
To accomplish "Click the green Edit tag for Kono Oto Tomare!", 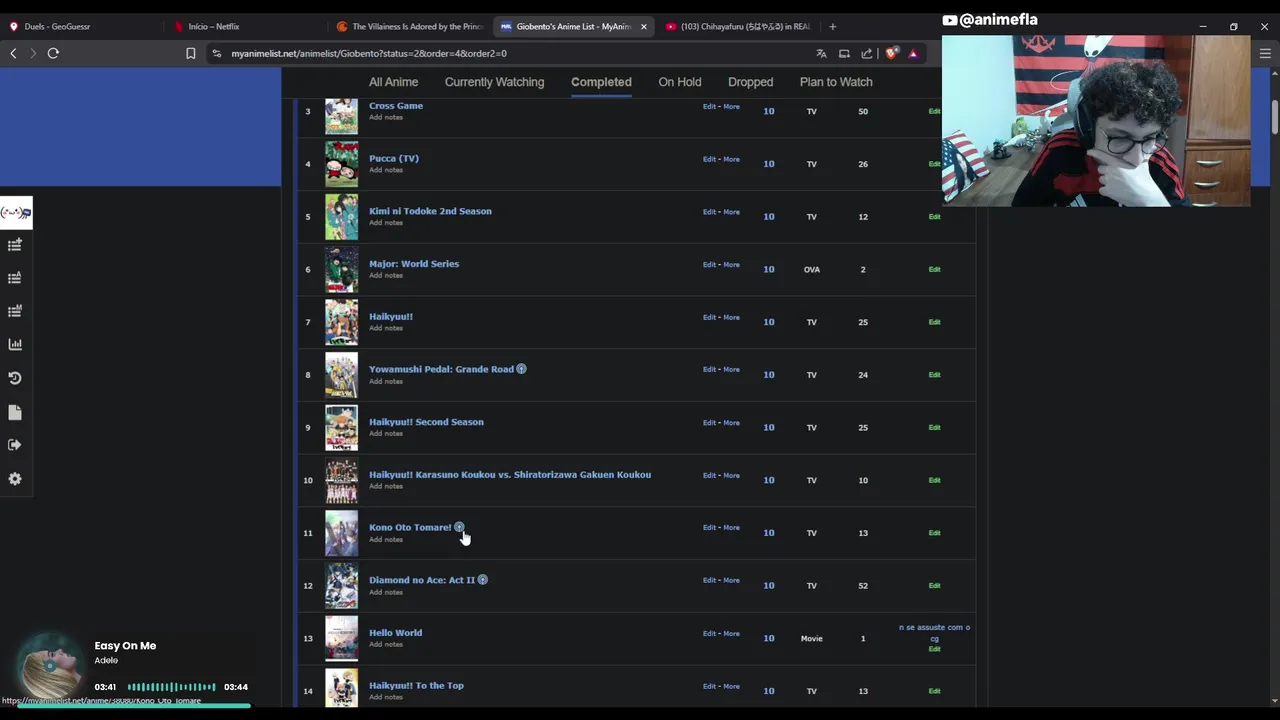I will click(x=934, y=533).
